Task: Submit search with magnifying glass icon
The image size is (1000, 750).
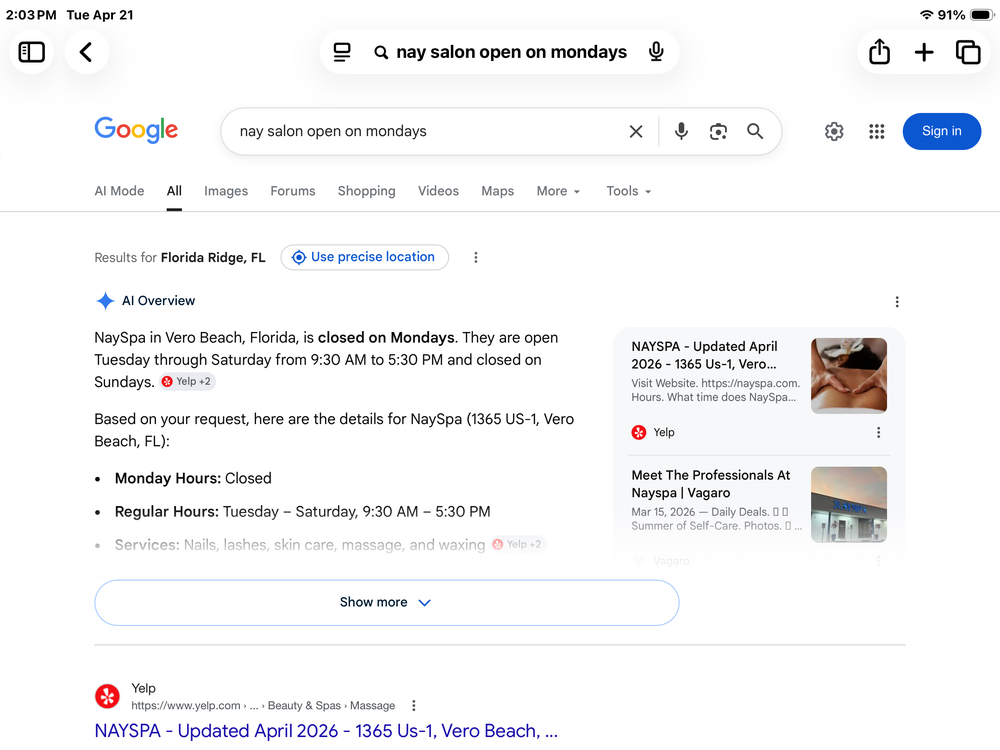Action: [755, 131]
